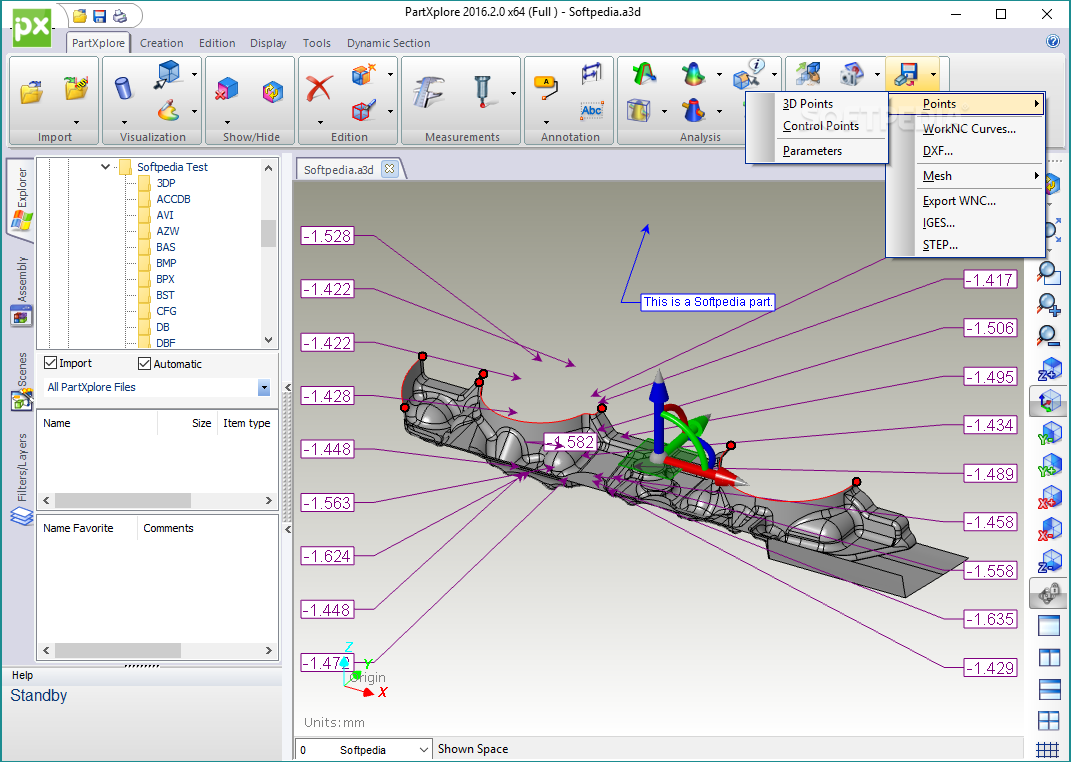Toggle the locked rotation icon on right toolbar

(x=1048, y=593)
